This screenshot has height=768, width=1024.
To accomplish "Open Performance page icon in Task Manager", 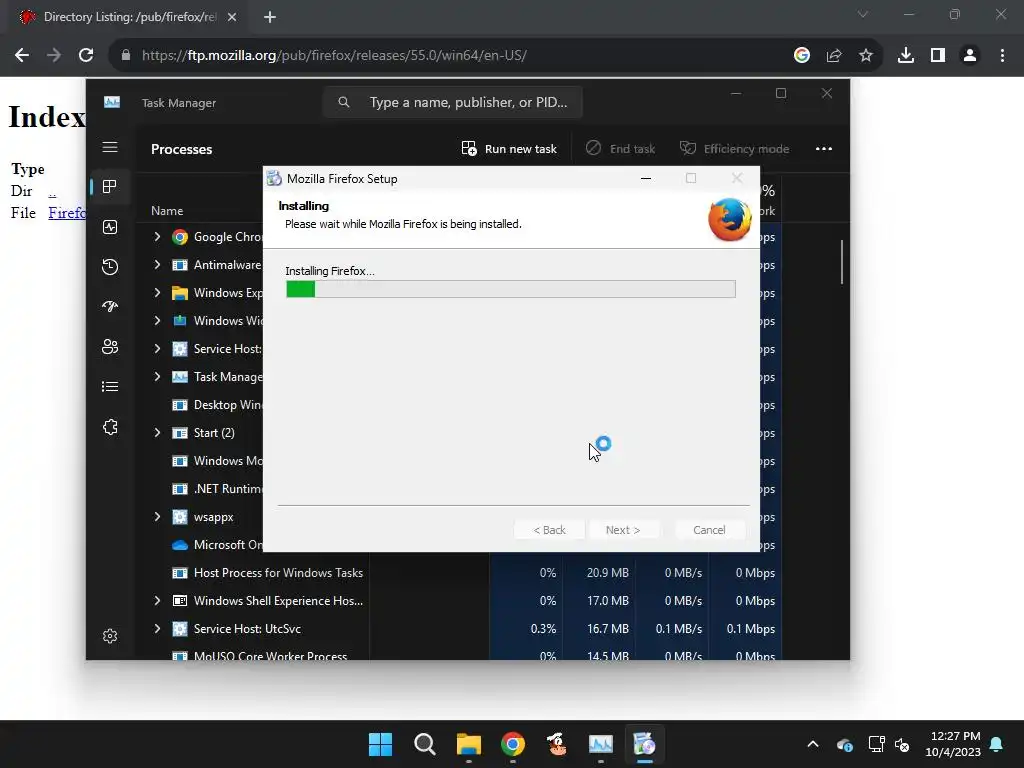I will 110,227.
